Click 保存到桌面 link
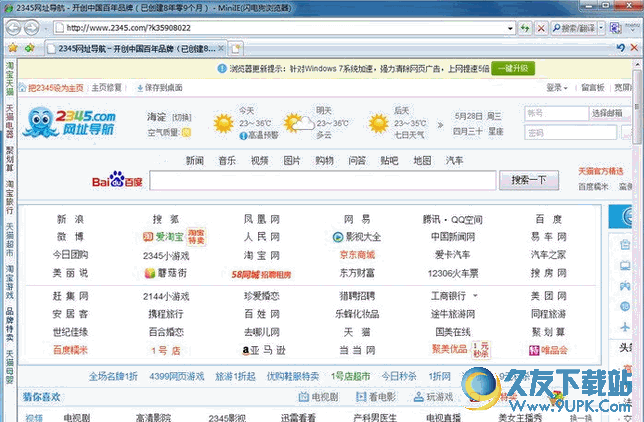 [x=159, y=88]
